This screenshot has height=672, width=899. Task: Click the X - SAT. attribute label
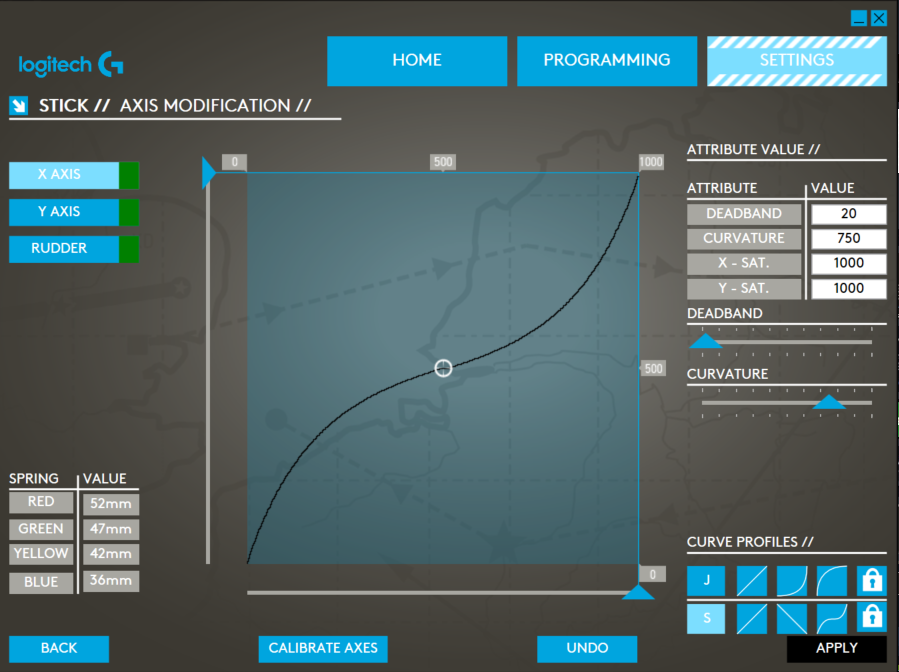pos(744,264)
